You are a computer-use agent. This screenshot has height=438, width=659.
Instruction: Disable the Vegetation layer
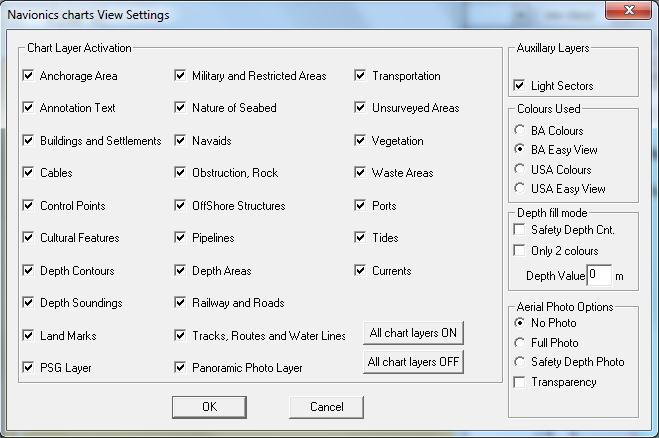pyautogui.click(x=360, y=140)
